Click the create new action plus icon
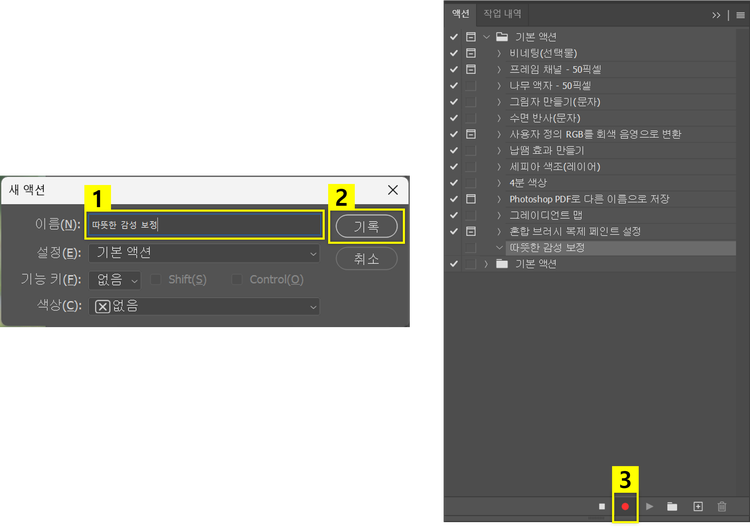This screenshot has width=750, height=527. point(698,506)
